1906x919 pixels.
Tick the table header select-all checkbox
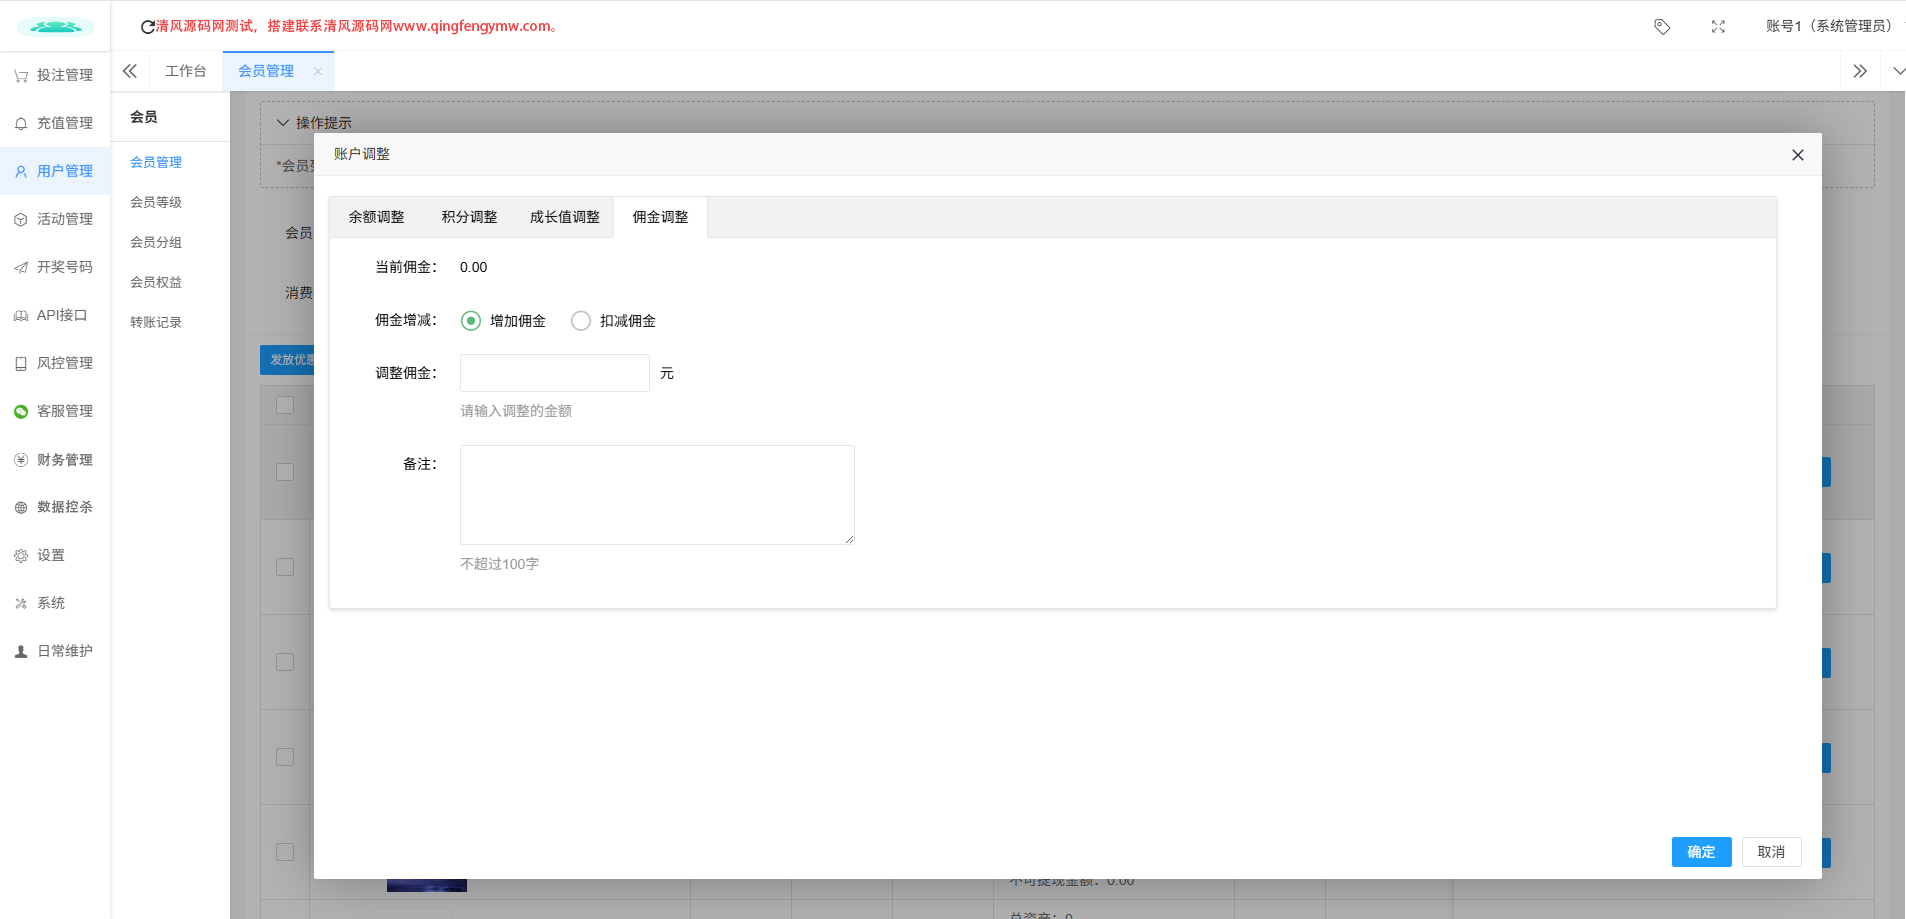pos(285,405)
